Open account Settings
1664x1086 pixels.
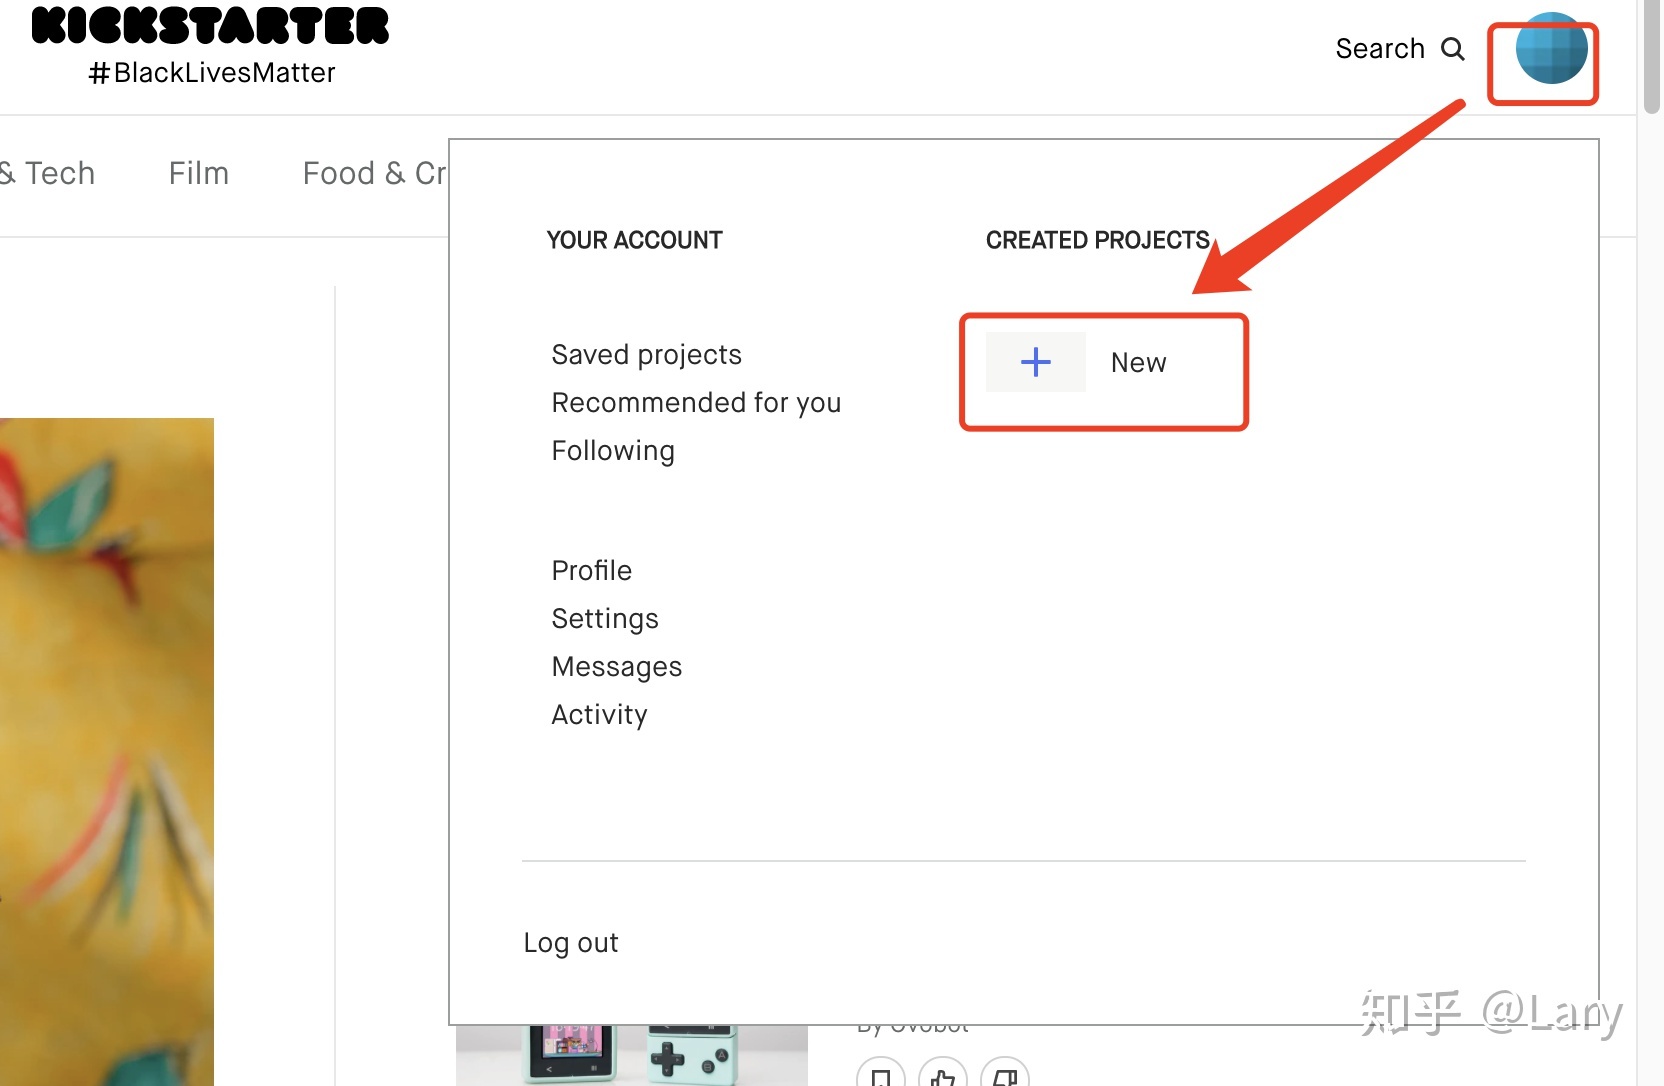pyautogui.click(x=605, y=619)
